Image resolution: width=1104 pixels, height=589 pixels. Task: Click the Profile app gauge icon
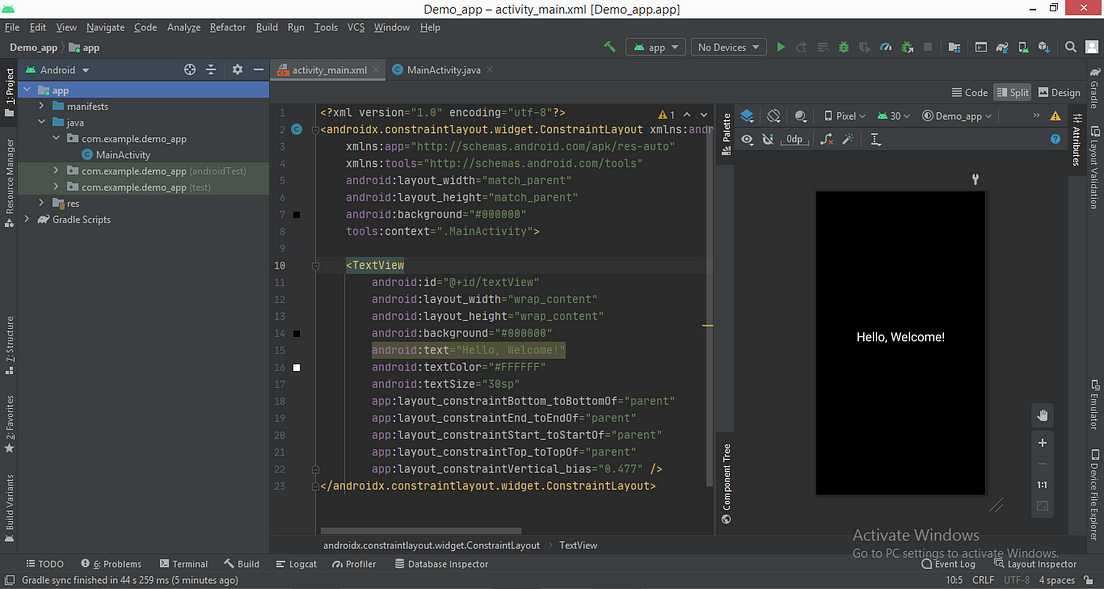point(886,47)
